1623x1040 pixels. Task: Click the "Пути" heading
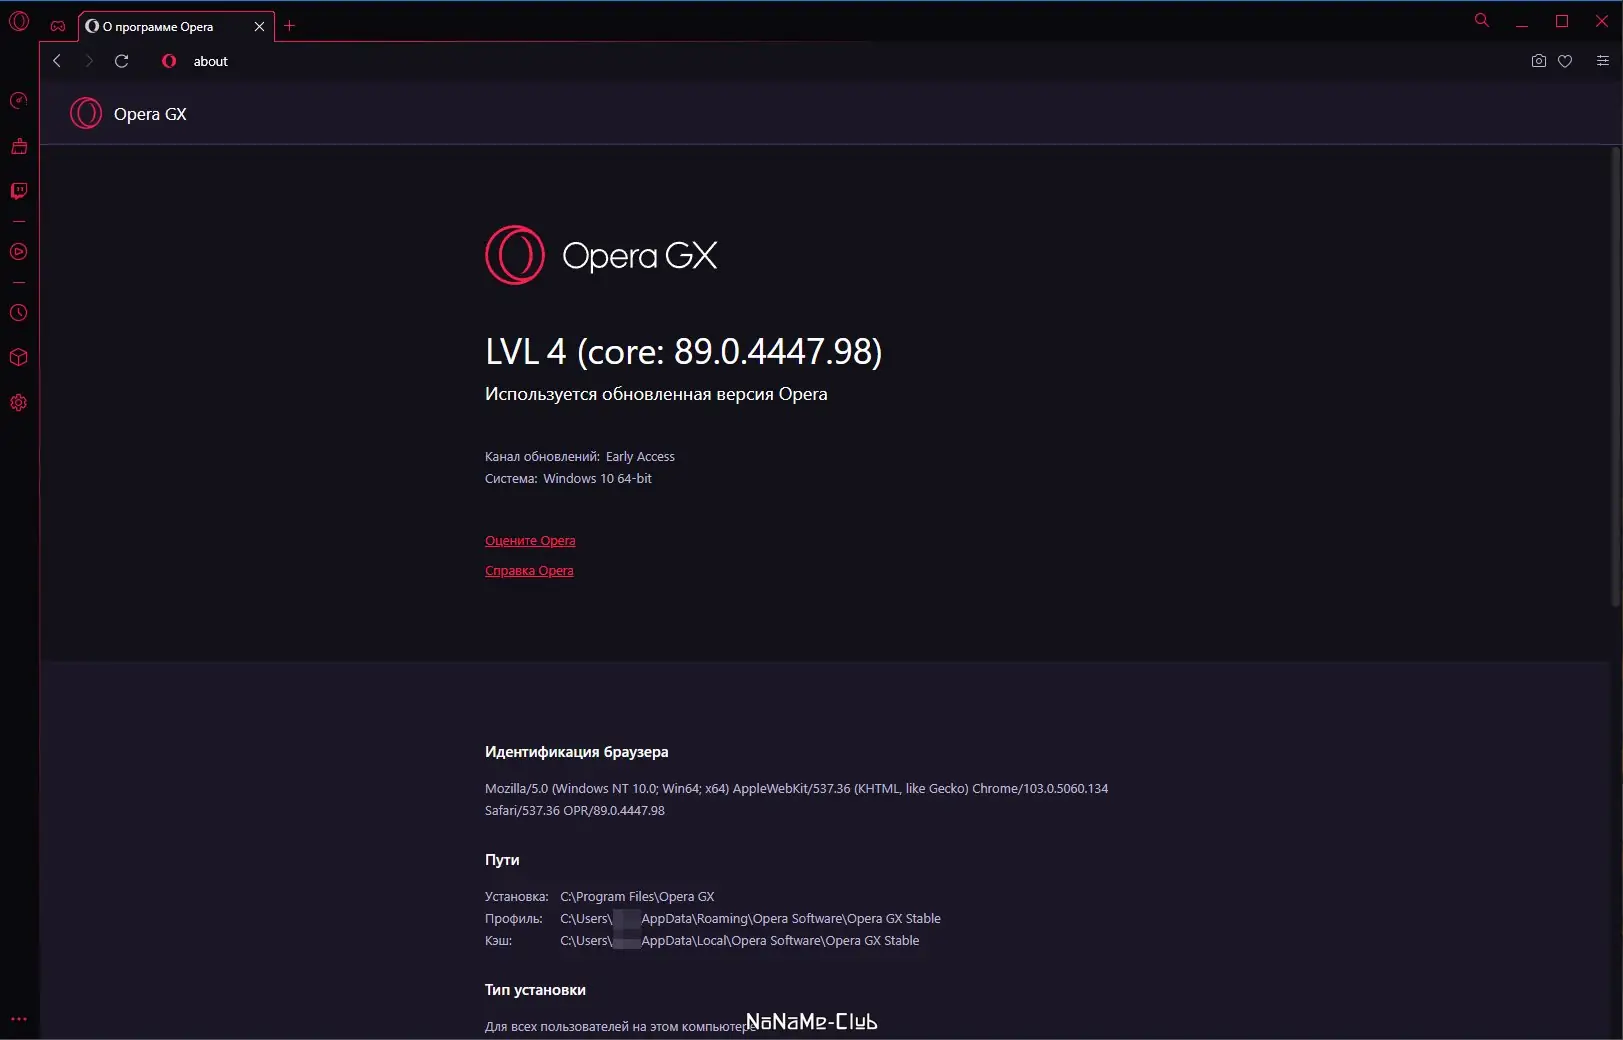click(x=502, y=860)
